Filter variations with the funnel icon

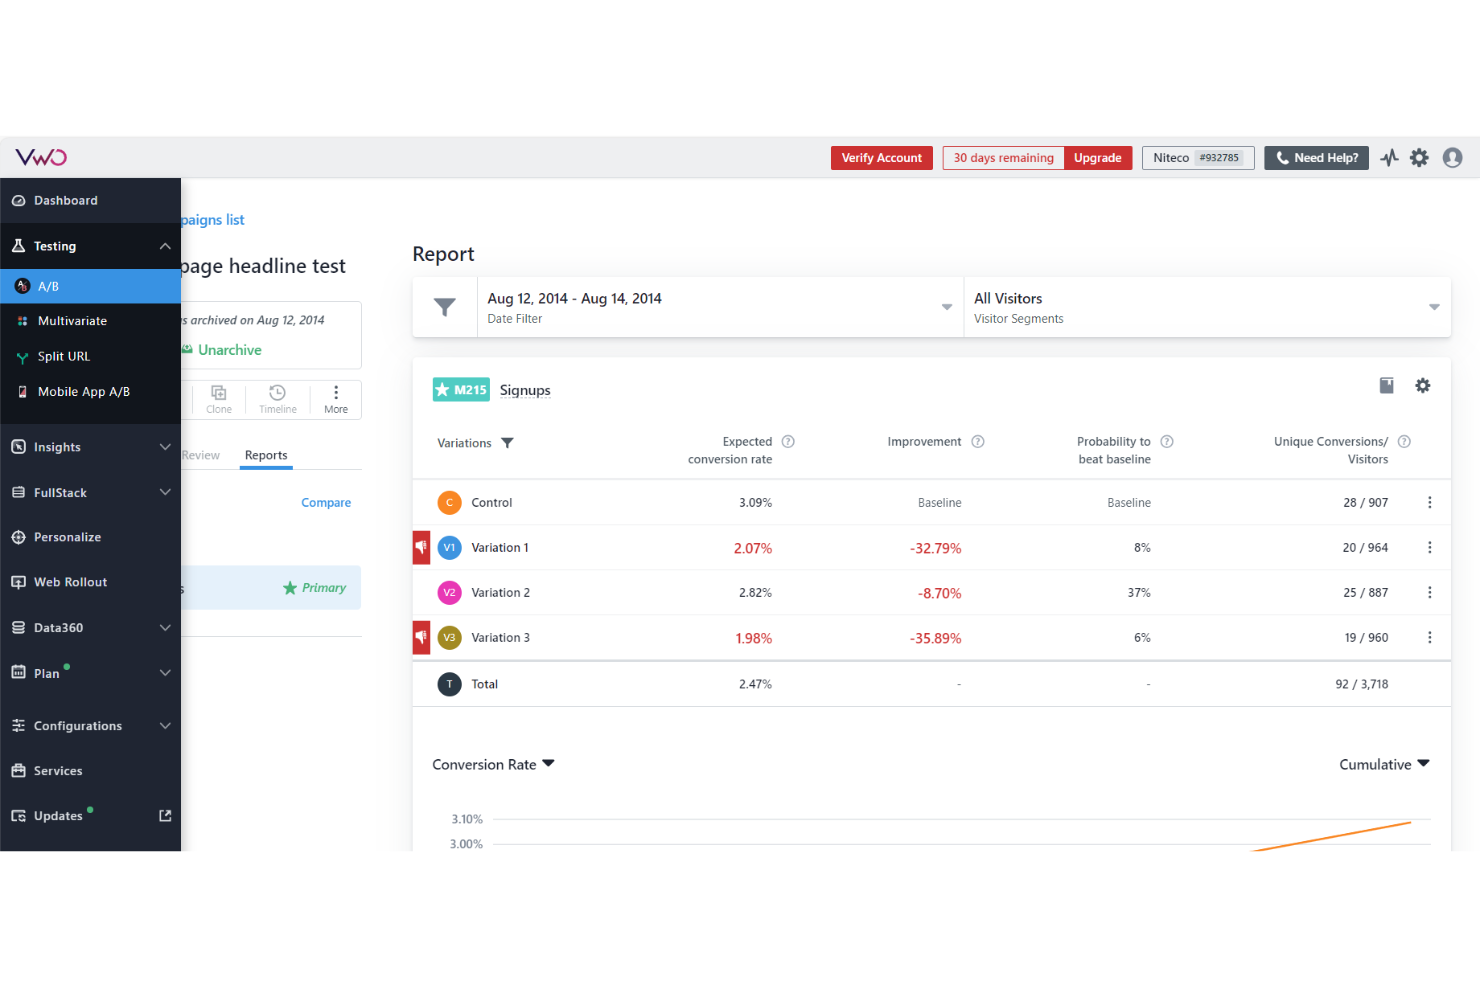click(507, 443)
